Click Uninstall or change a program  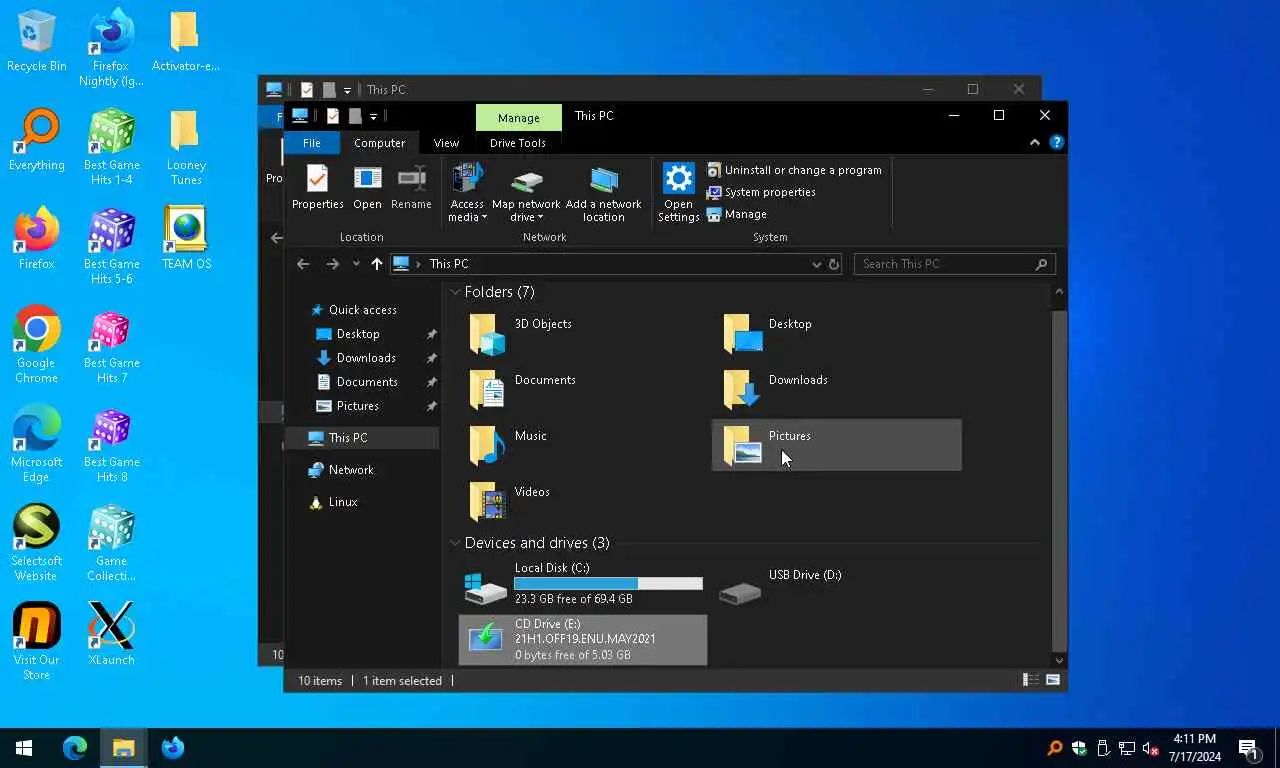pyautogui.click(x=794, y=170)
